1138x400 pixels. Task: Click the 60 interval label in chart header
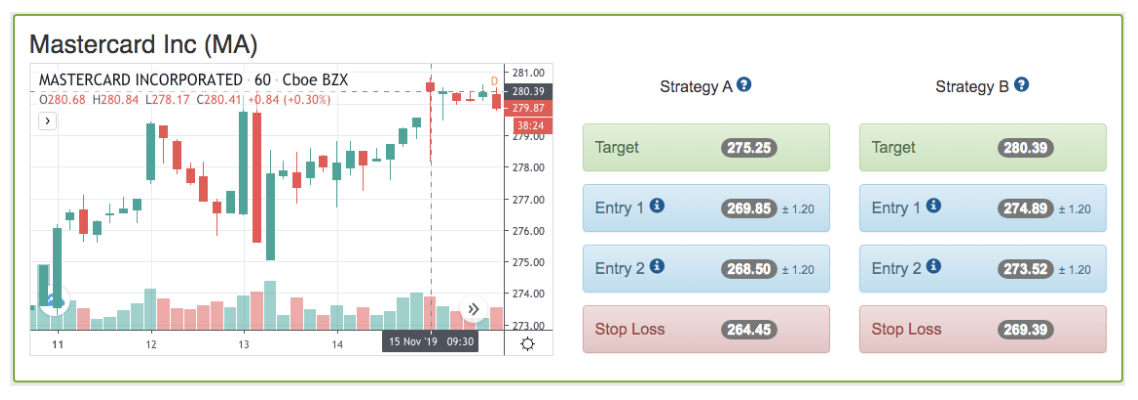point(262,79)
